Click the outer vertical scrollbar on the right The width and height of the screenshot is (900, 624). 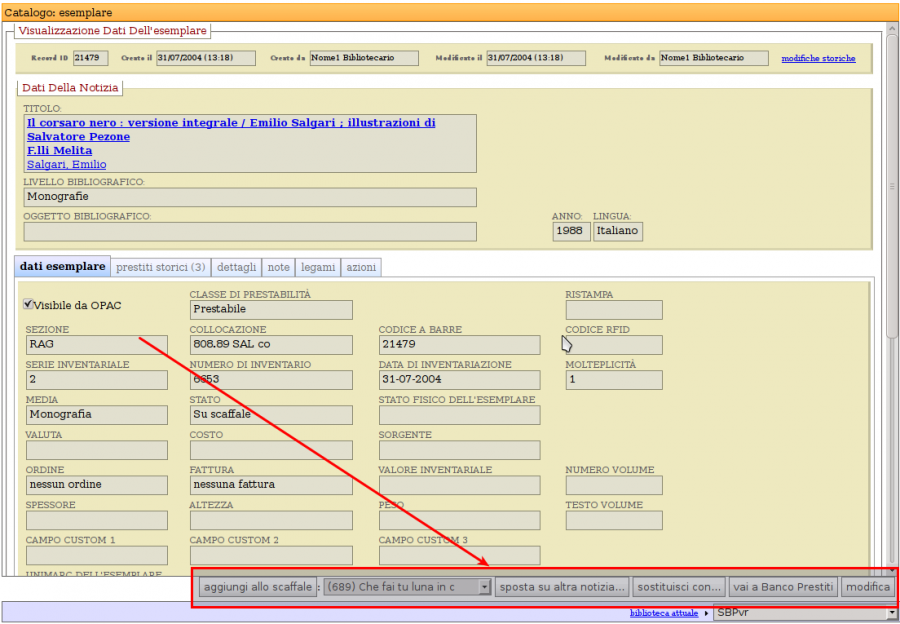pyautogui.click(x=892, y=300)
